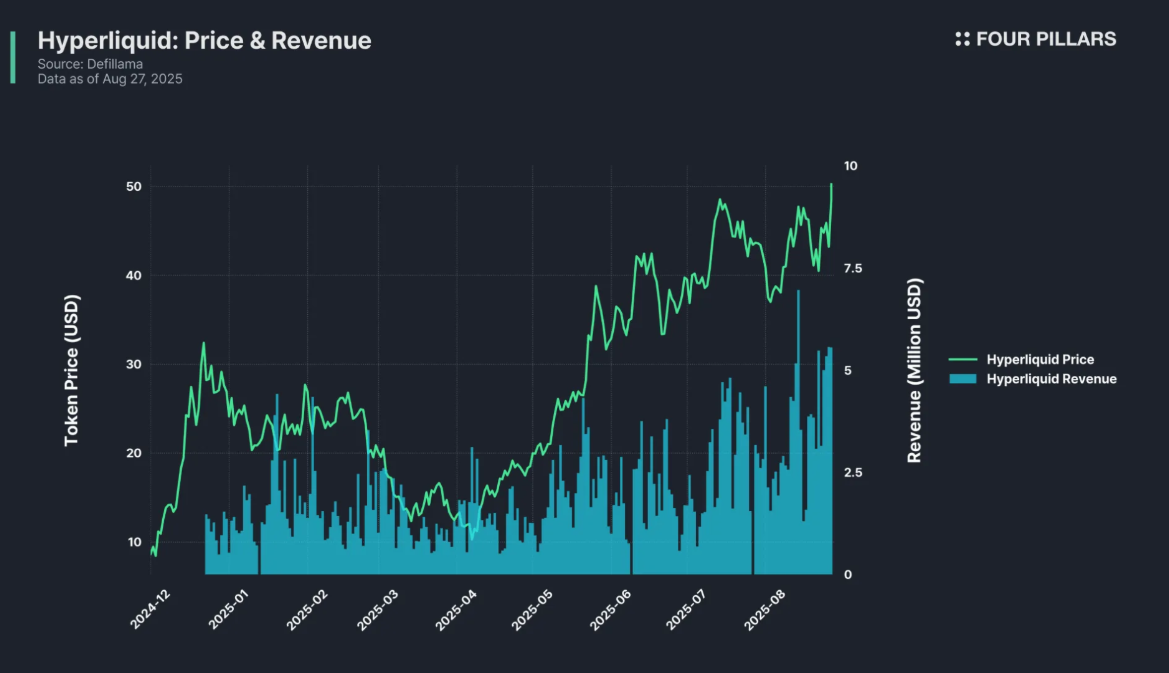Click the green vertical accent bar beside the title

(13, 56)
